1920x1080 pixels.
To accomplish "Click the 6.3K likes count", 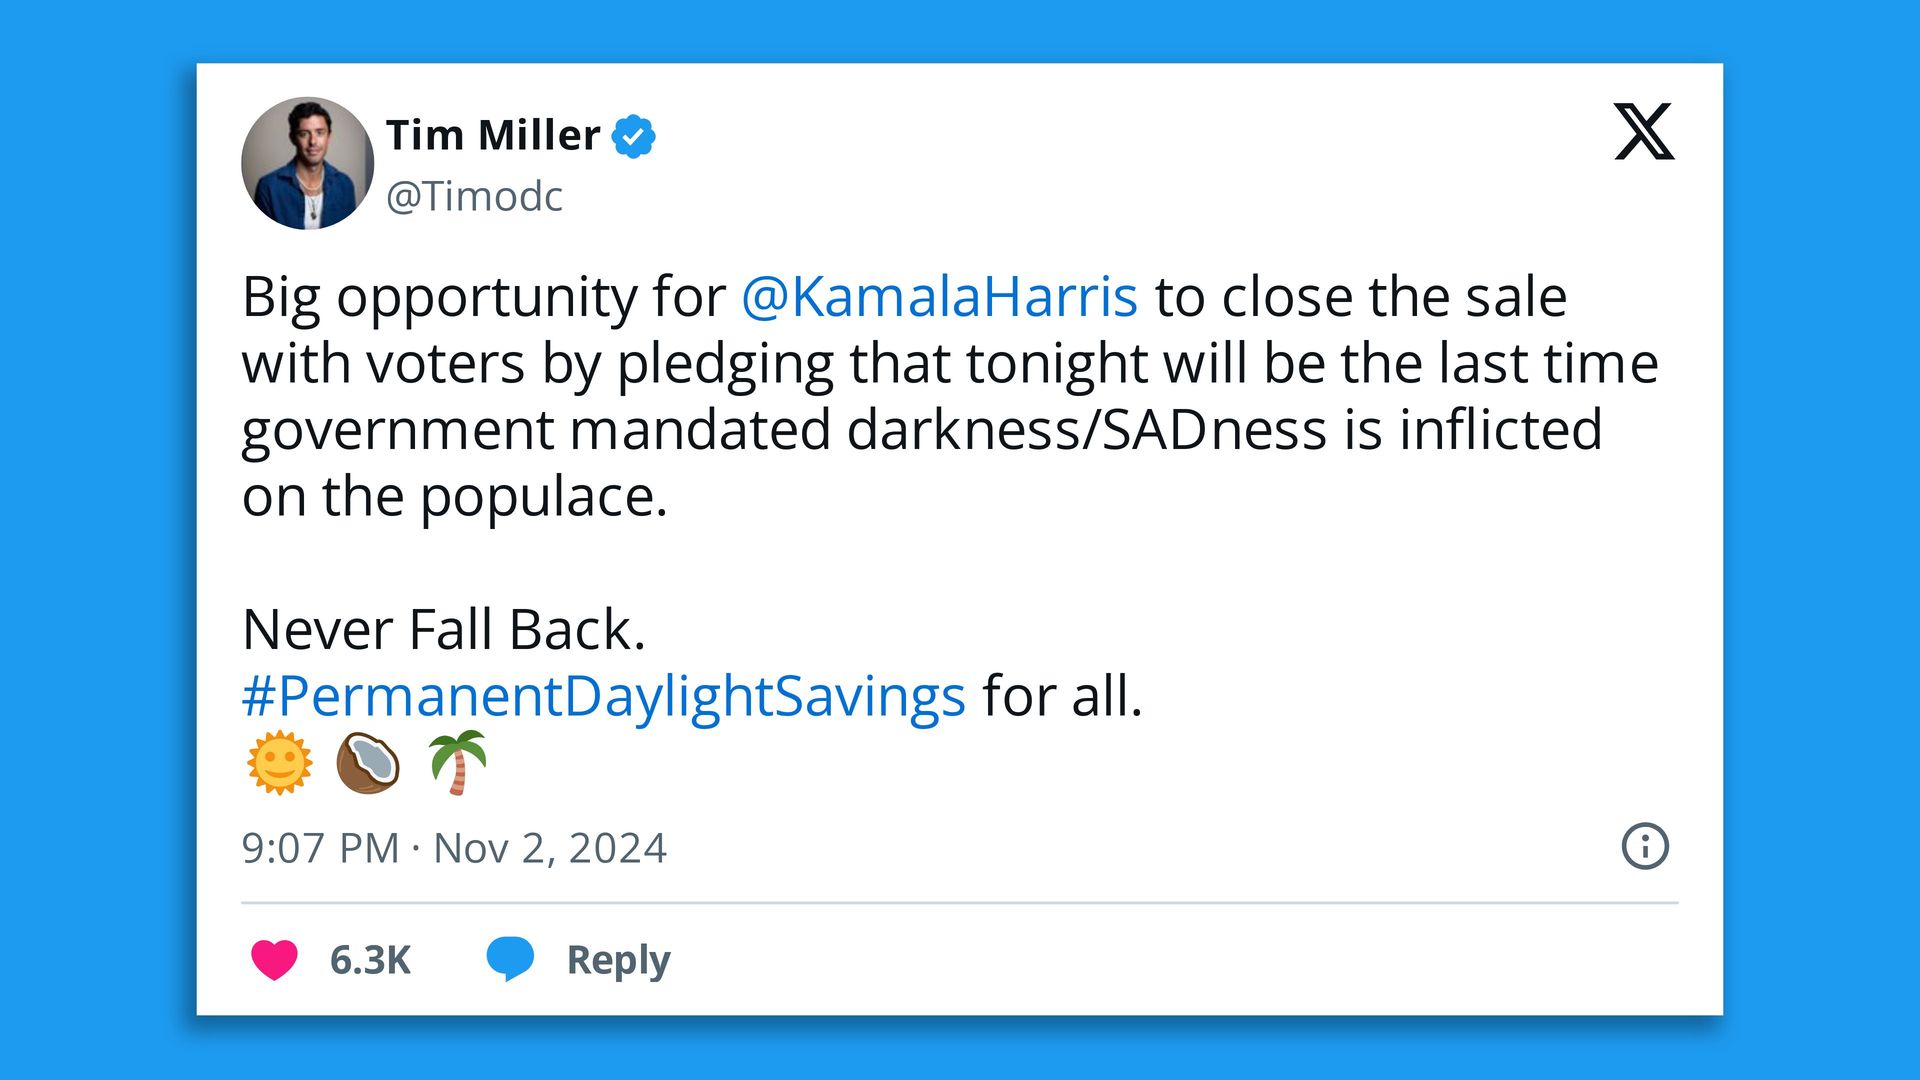I will click(x=370, y=960).
